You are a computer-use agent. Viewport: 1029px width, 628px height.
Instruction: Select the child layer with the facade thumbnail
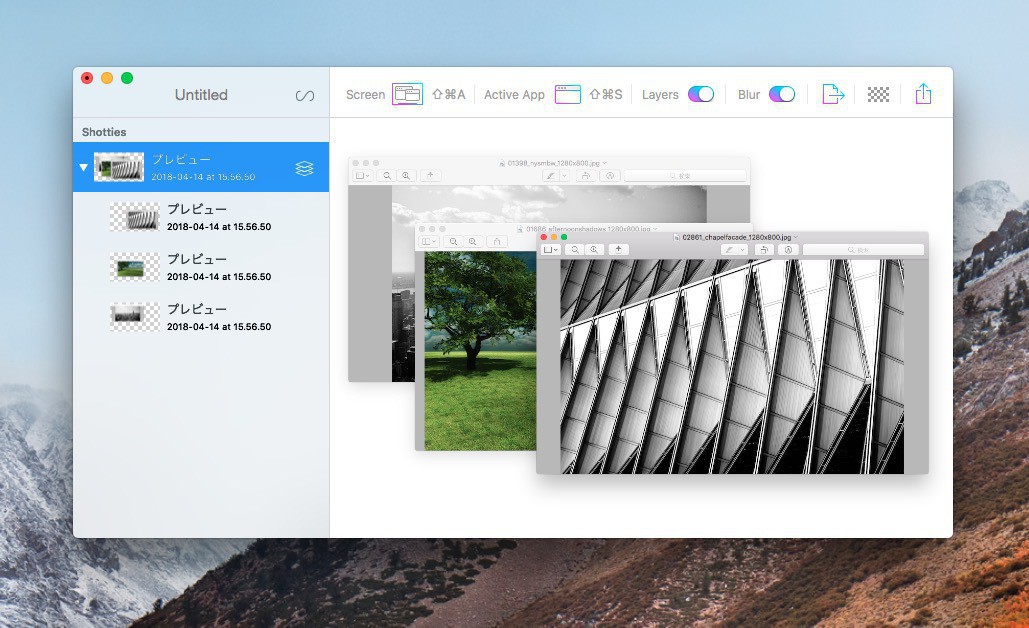coord(134,217)
